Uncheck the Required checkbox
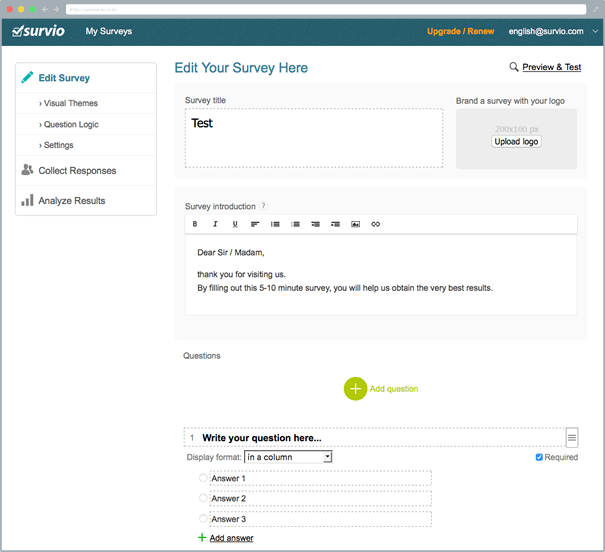This screenshot has width=605, height=552. [540, 457]
